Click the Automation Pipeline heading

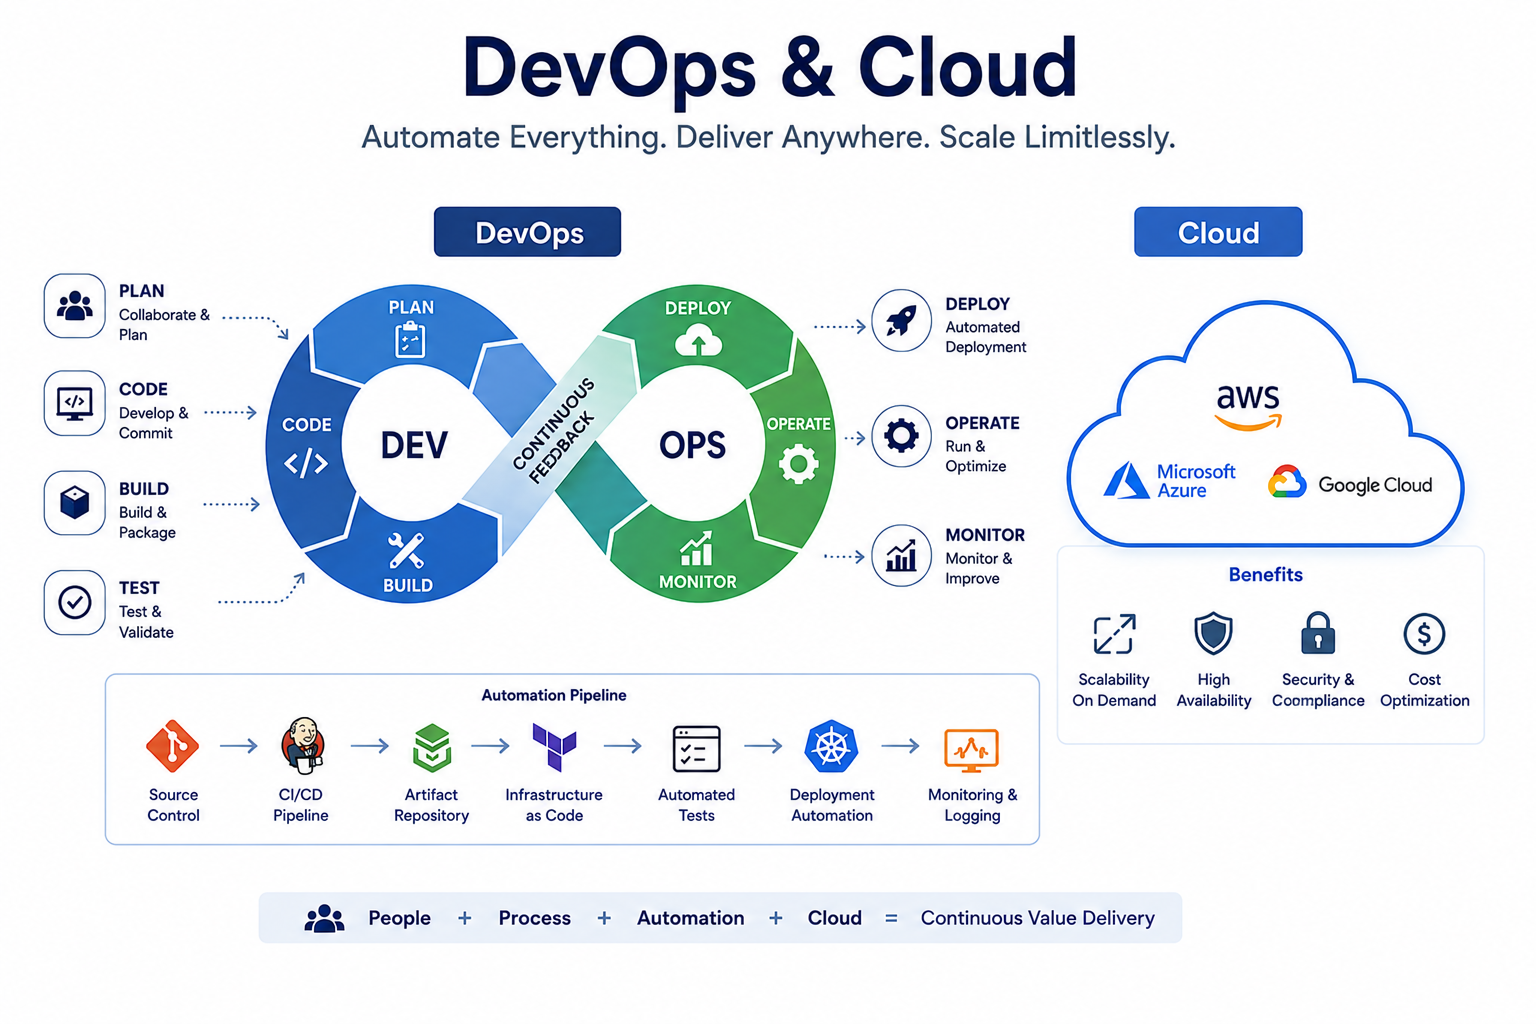[x=554, y=695]
